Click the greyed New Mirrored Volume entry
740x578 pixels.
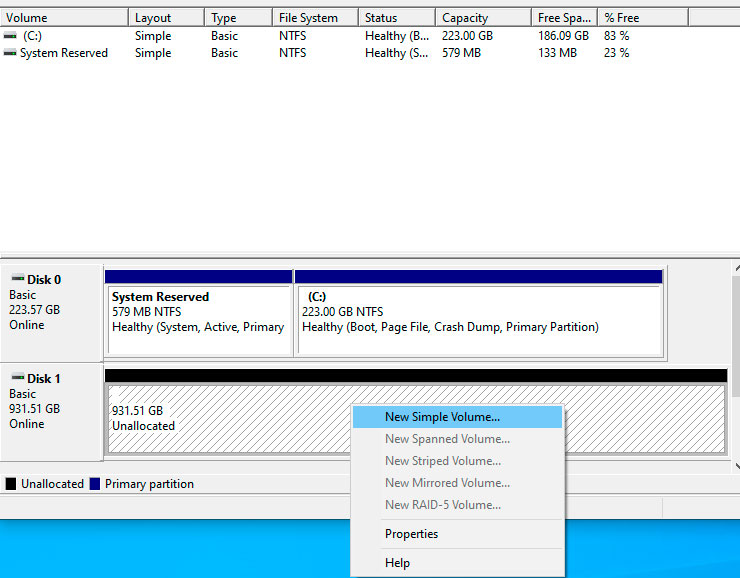pos(457,483)
